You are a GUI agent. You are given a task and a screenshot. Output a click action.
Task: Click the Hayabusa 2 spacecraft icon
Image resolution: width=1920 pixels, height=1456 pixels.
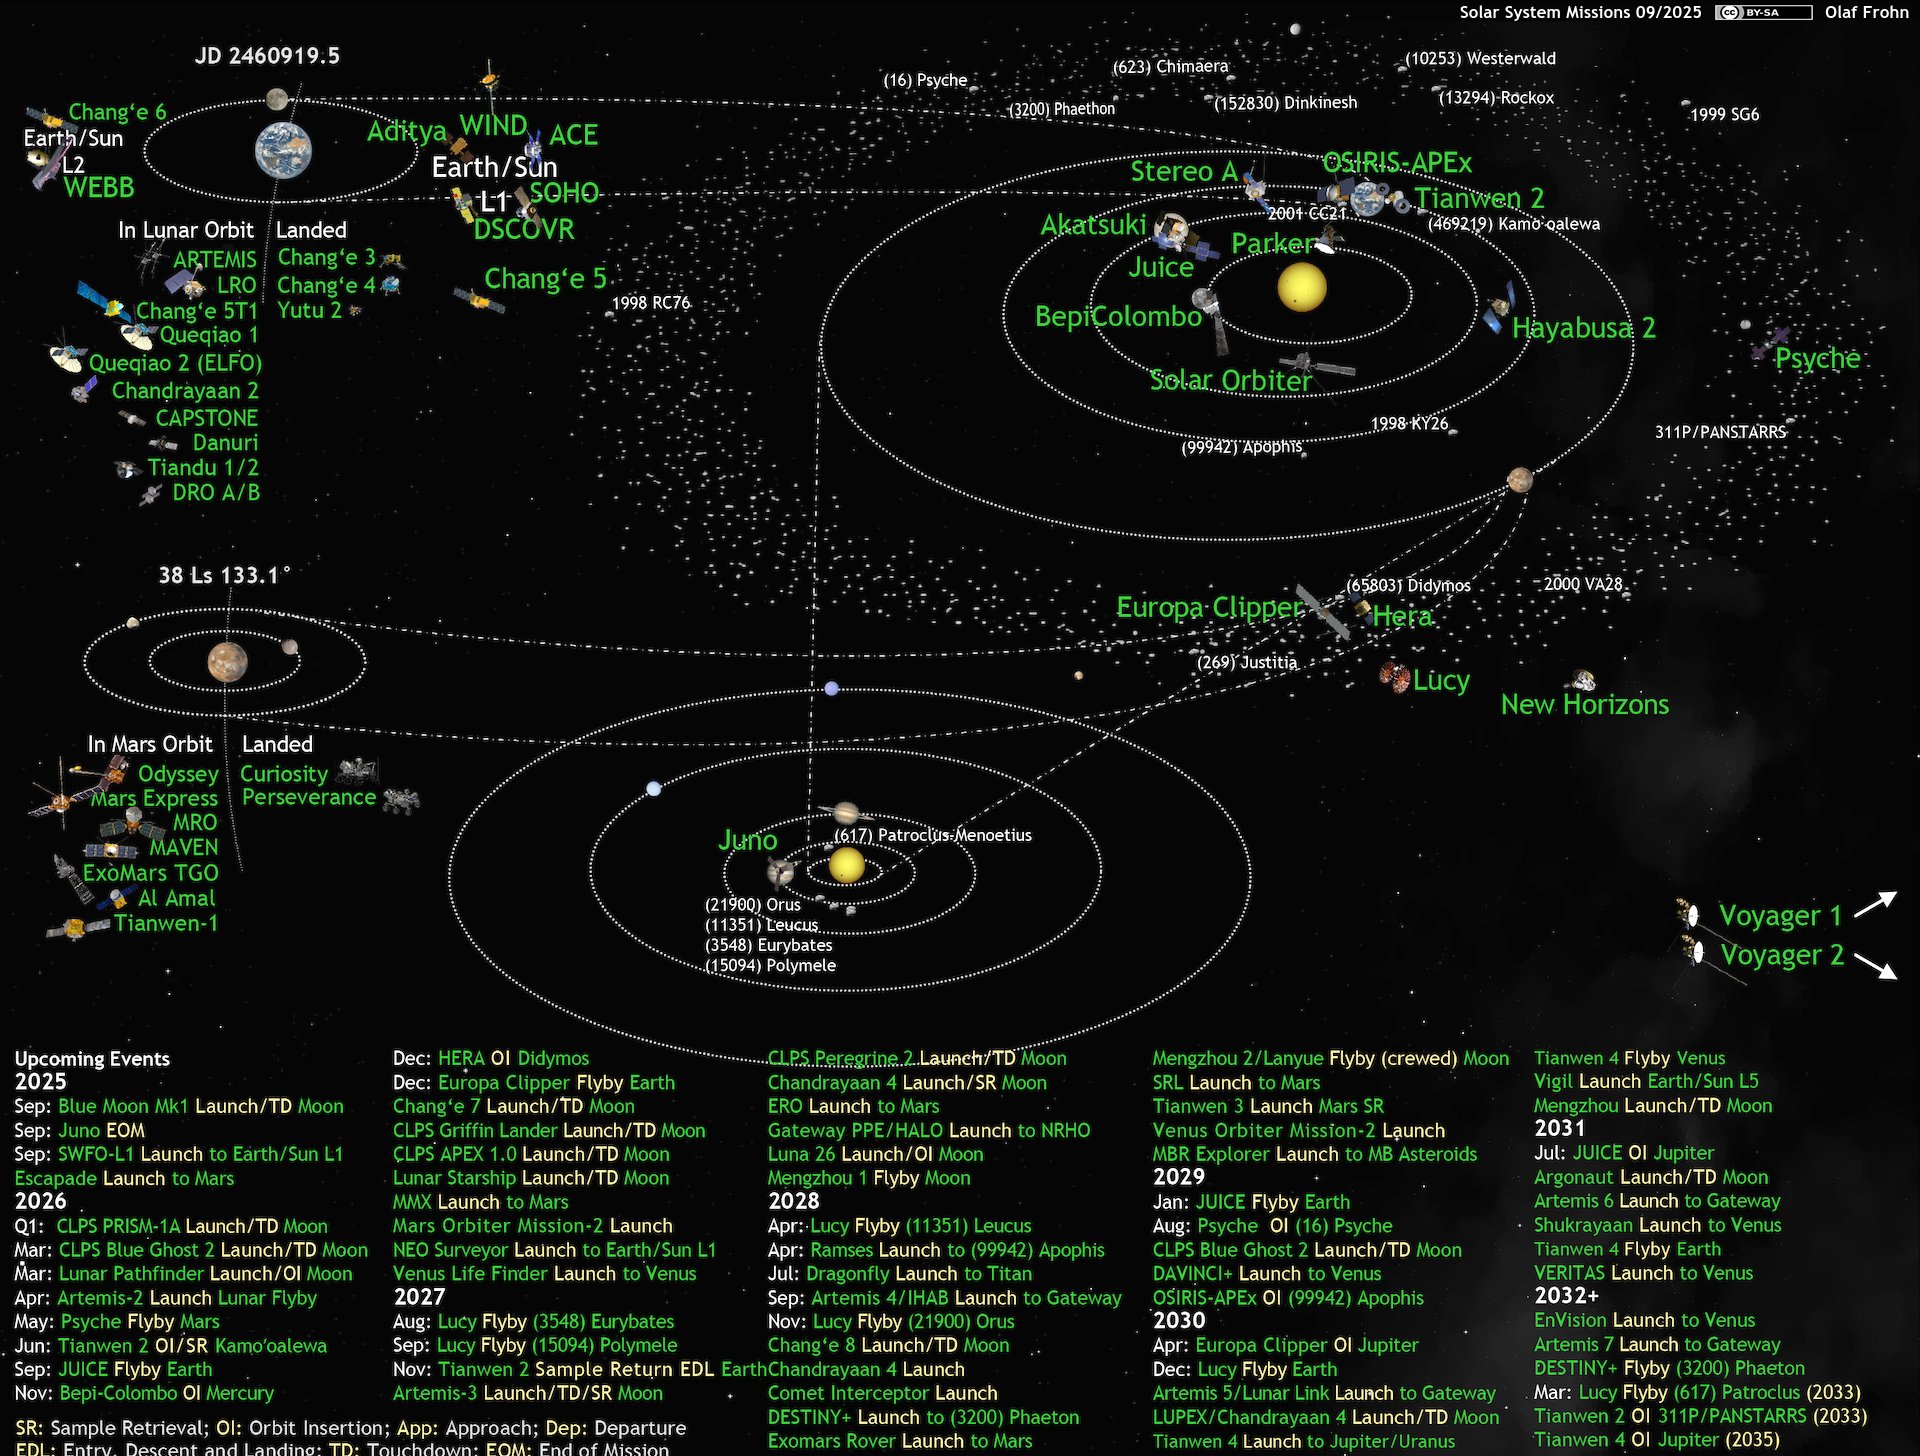click(x=1499, y=308)
